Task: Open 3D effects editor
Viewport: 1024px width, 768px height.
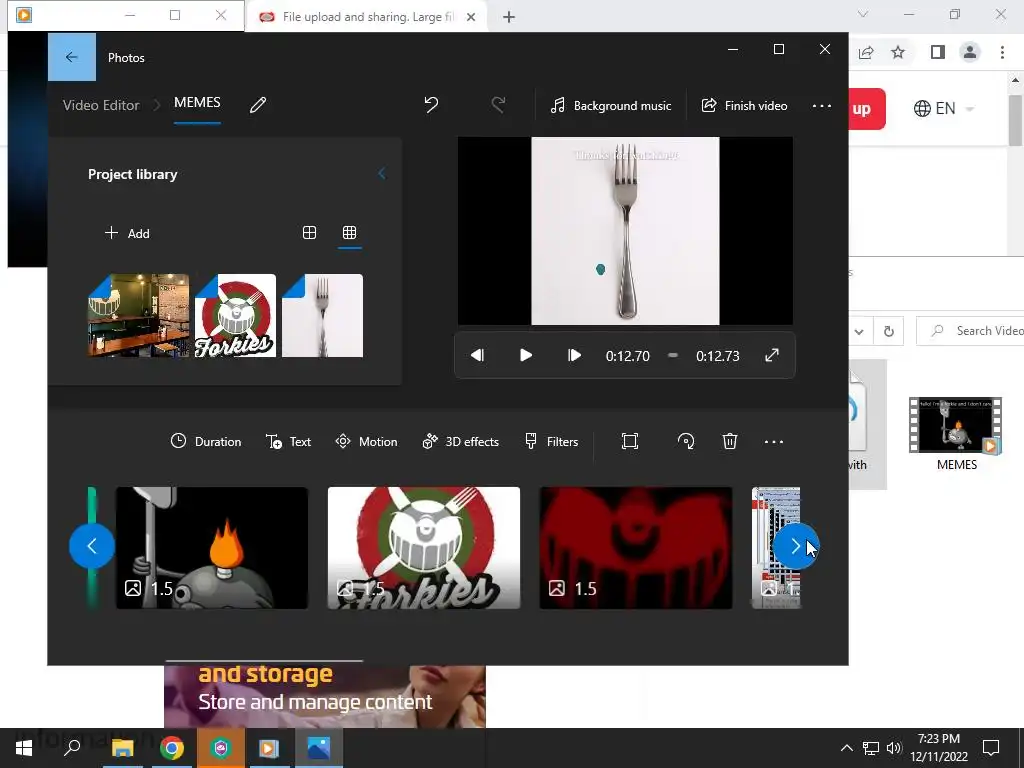Action: click(x=460, y=441)
